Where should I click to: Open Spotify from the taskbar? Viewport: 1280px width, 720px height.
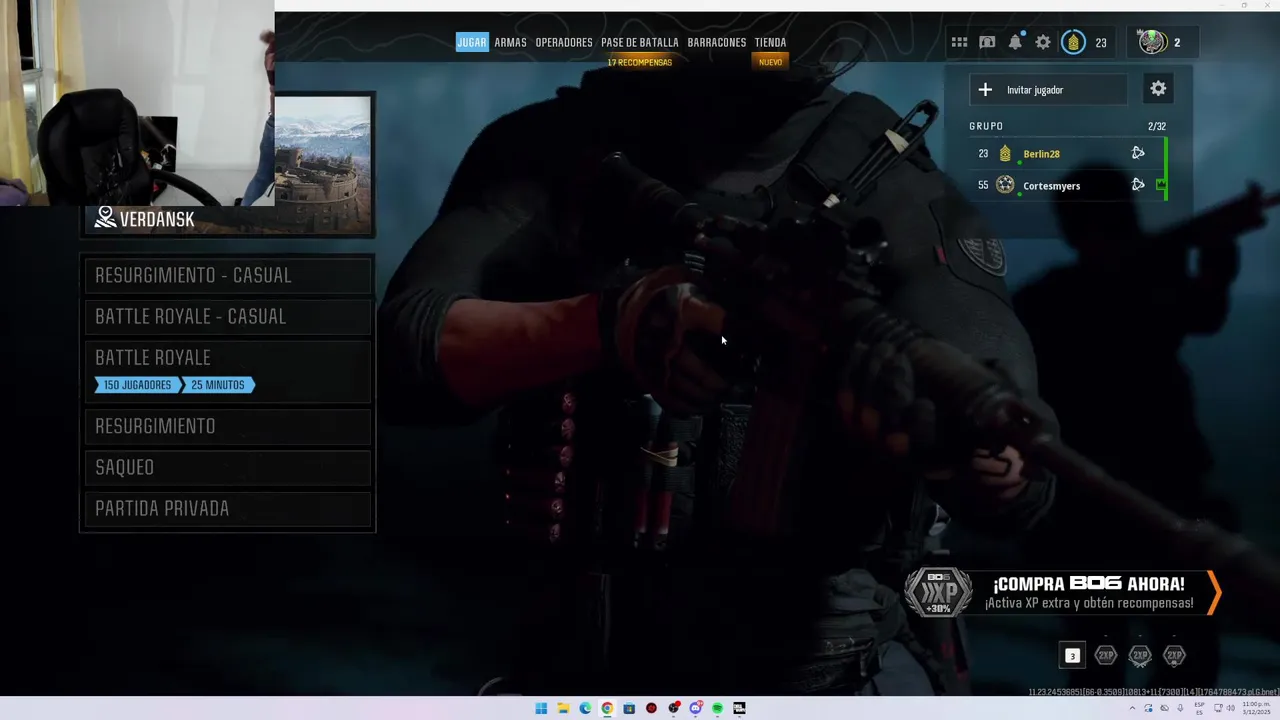pos(717,708)
